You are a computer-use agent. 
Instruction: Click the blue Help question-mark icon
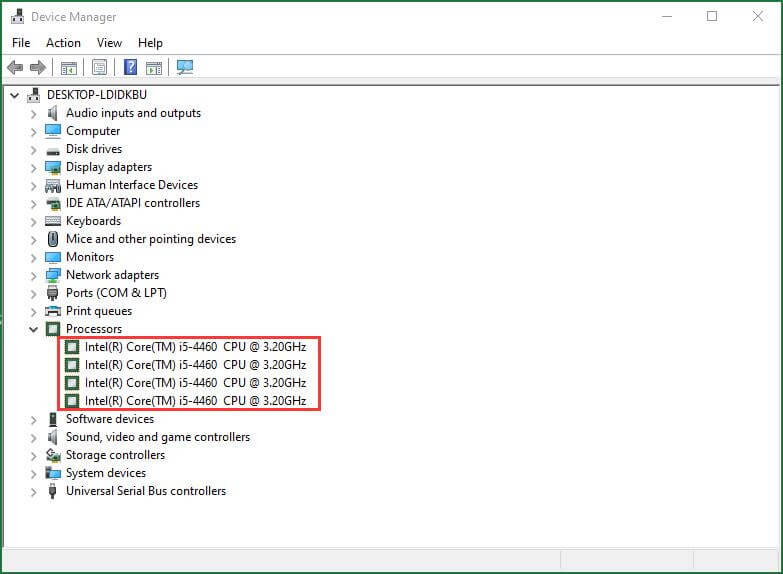click(x=130, y=67)
